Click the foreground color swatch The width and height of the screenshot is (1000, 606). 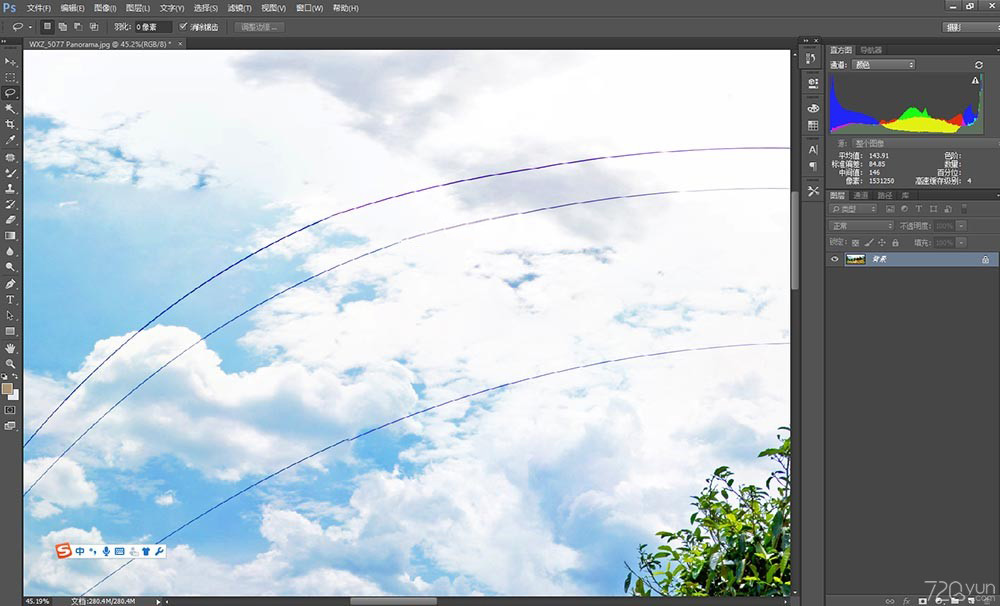(8, 388)
